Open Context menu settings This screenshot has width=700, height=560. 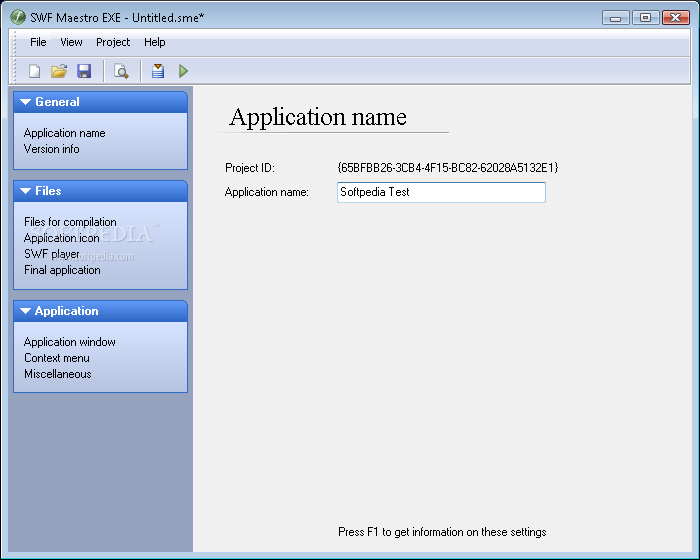[57, 358]
